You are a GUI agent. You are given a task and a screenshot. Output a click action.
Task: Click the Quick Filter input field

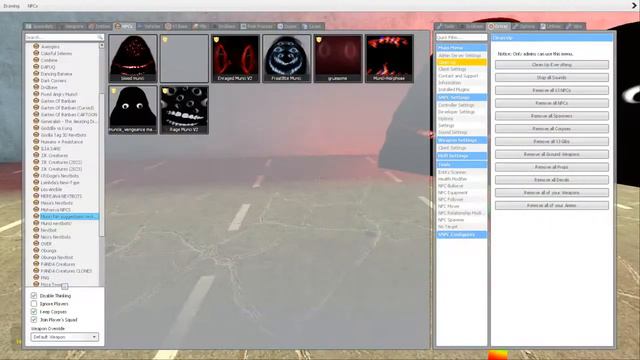pyautogui.click(x=462, y=37)
